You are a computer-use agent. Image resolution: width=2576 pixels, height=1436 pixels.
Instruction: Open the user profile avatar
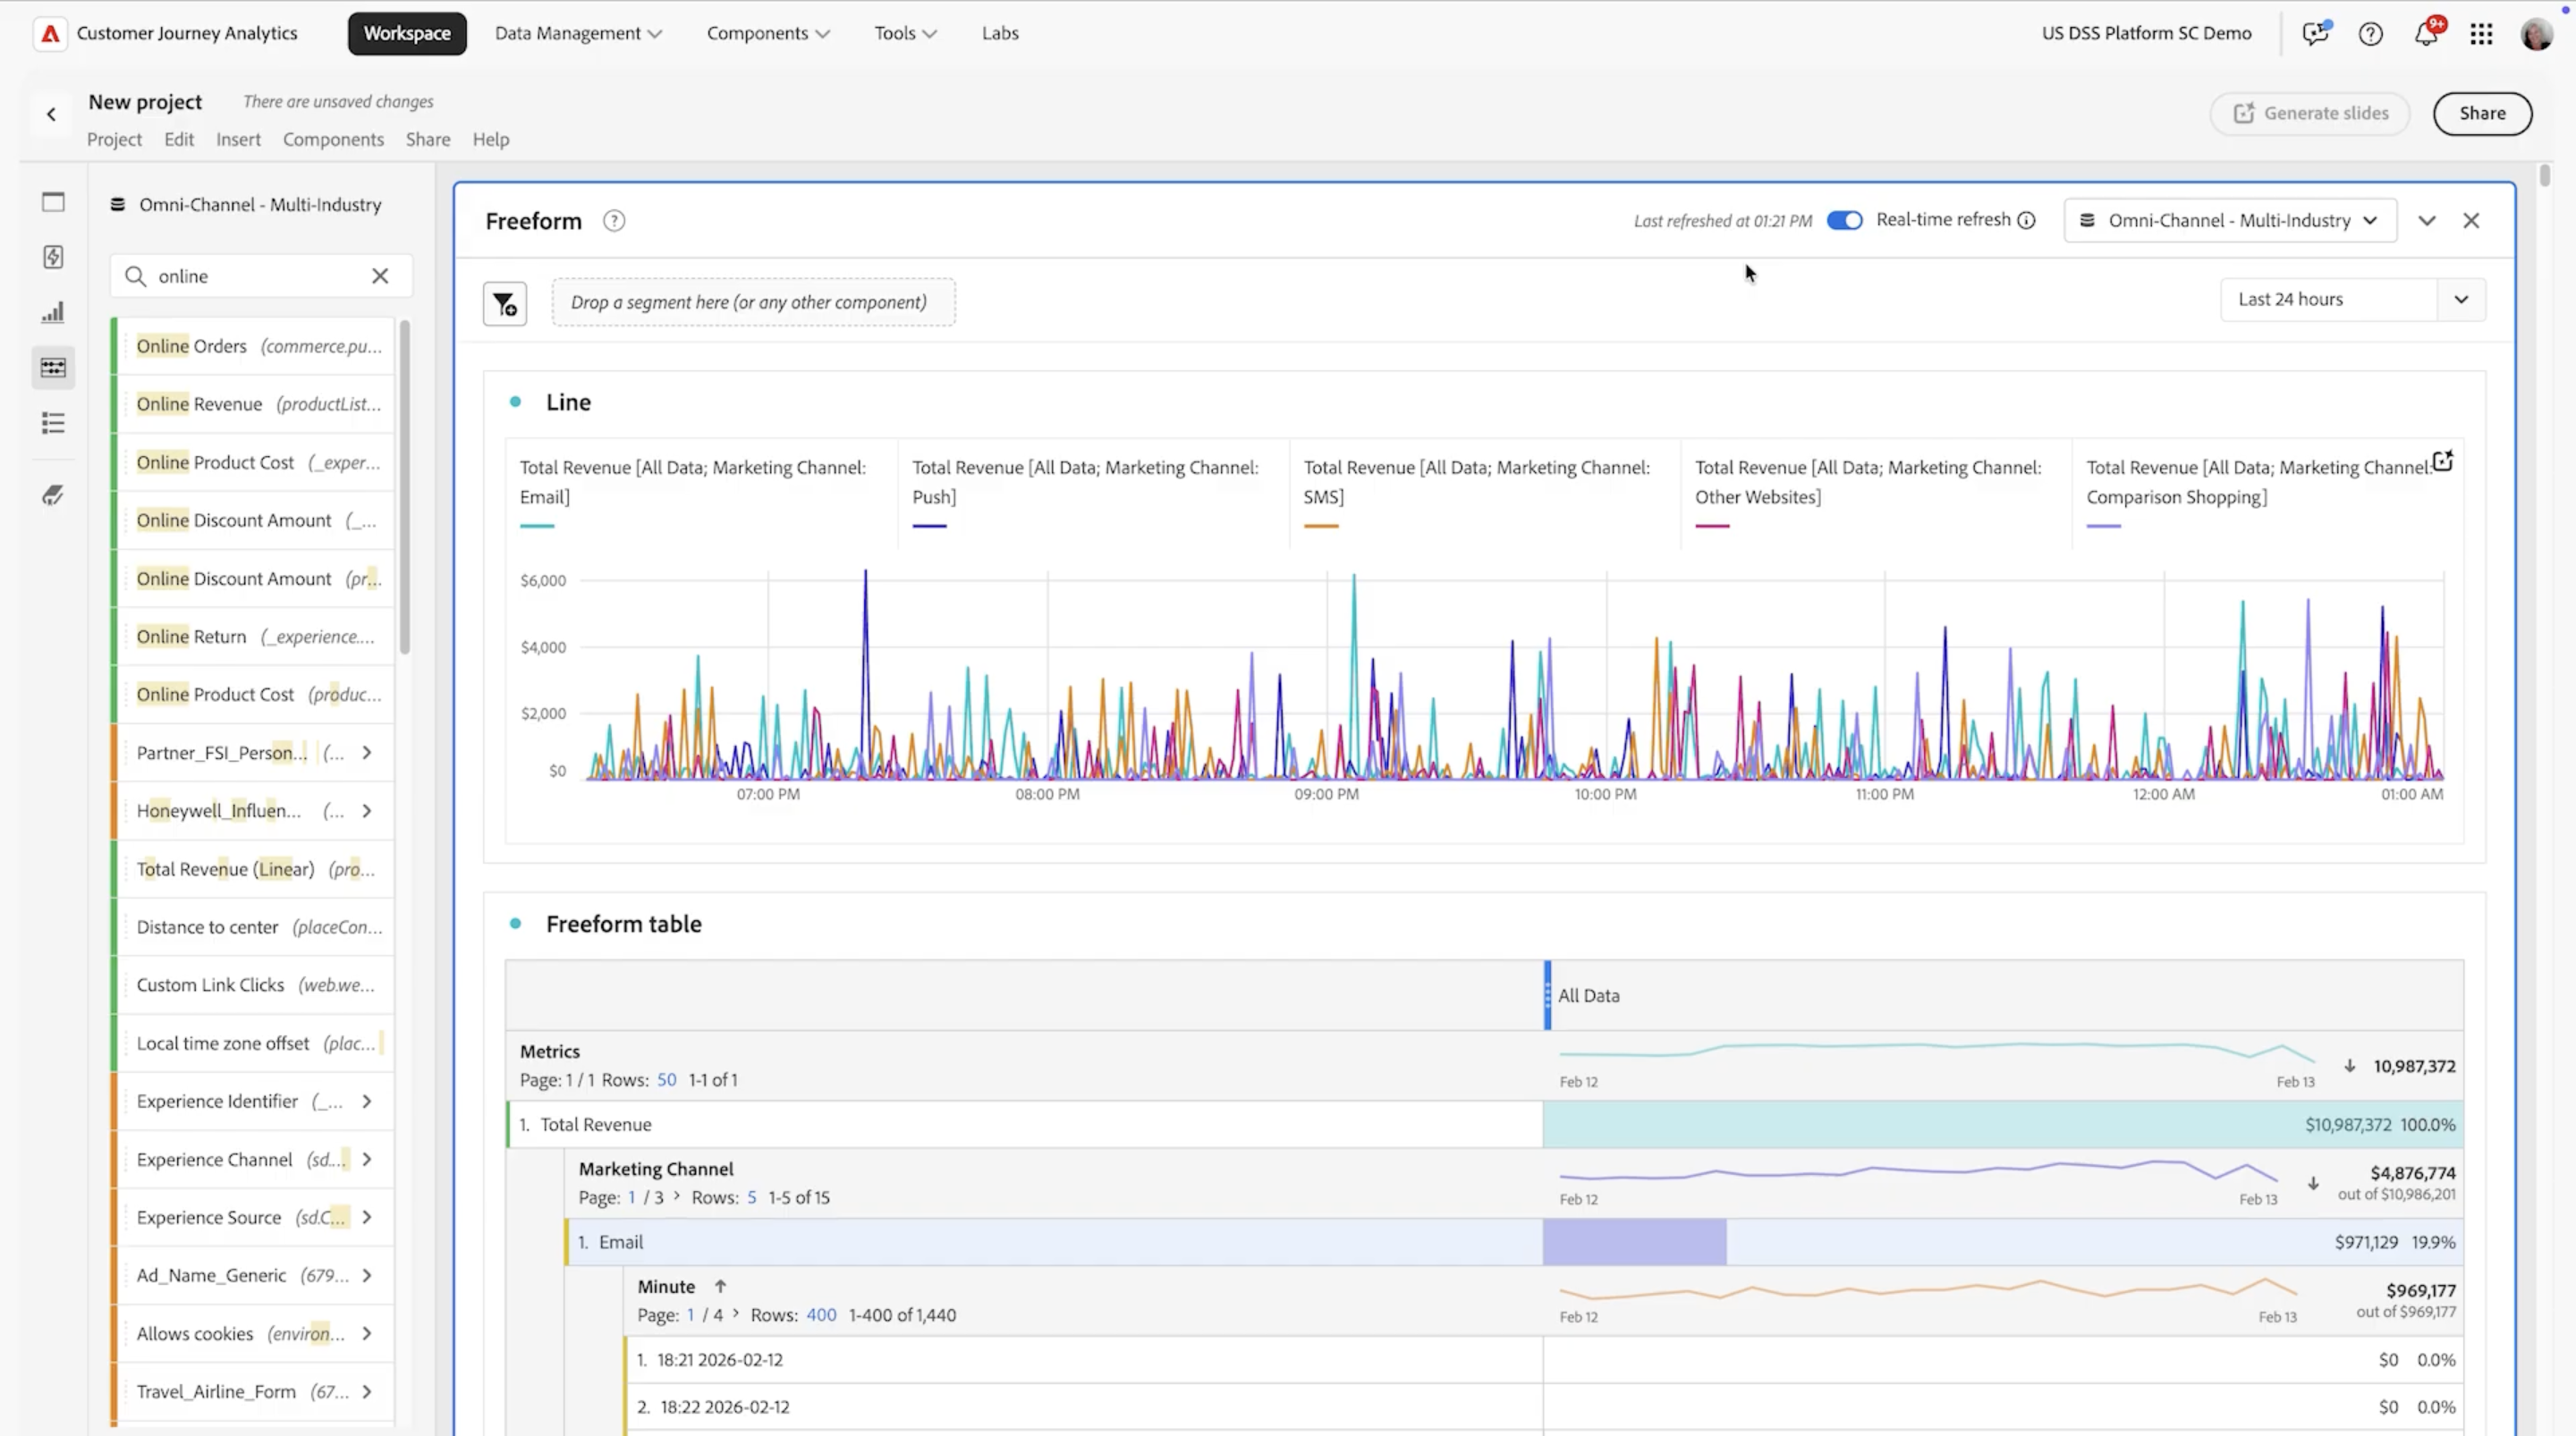[x=2536, y=34]
